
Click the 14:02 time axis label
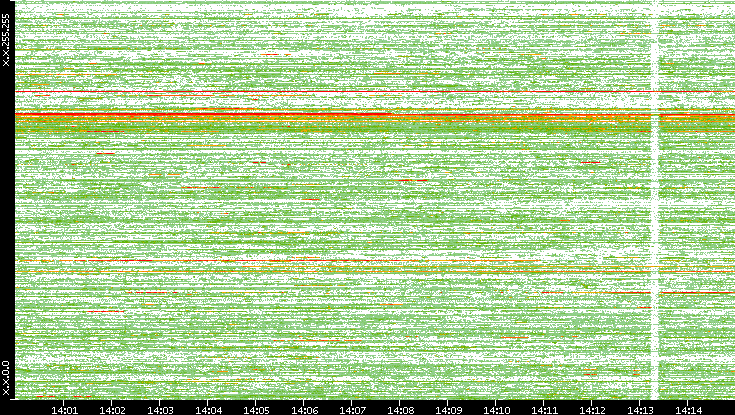pyautogui.click(x=112, y=410)
